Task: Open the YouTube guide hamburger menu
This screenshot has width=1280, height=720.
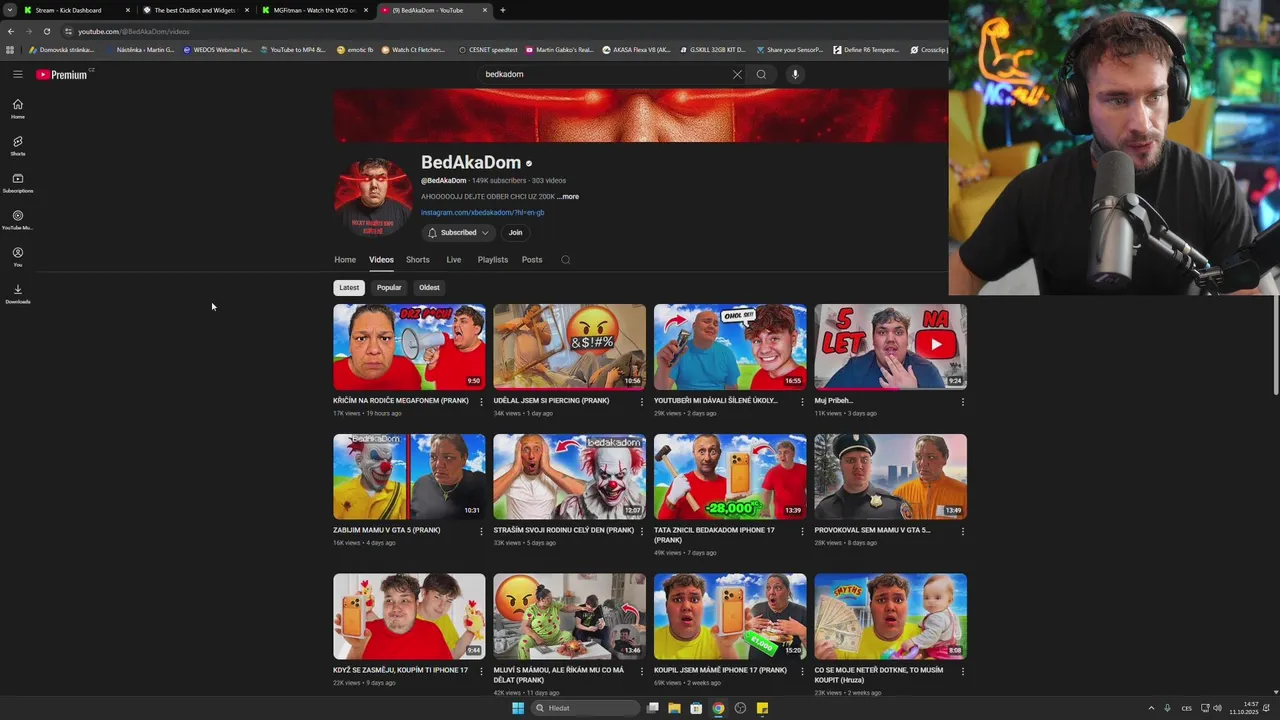Action: point(17,74)
